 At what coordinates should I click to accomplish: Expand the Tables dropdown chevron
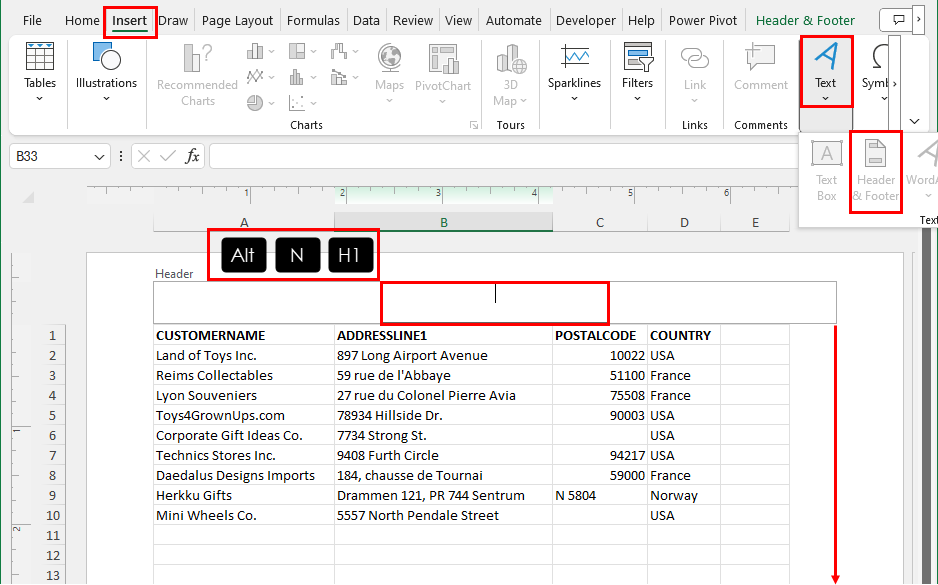tap(39, 99)
